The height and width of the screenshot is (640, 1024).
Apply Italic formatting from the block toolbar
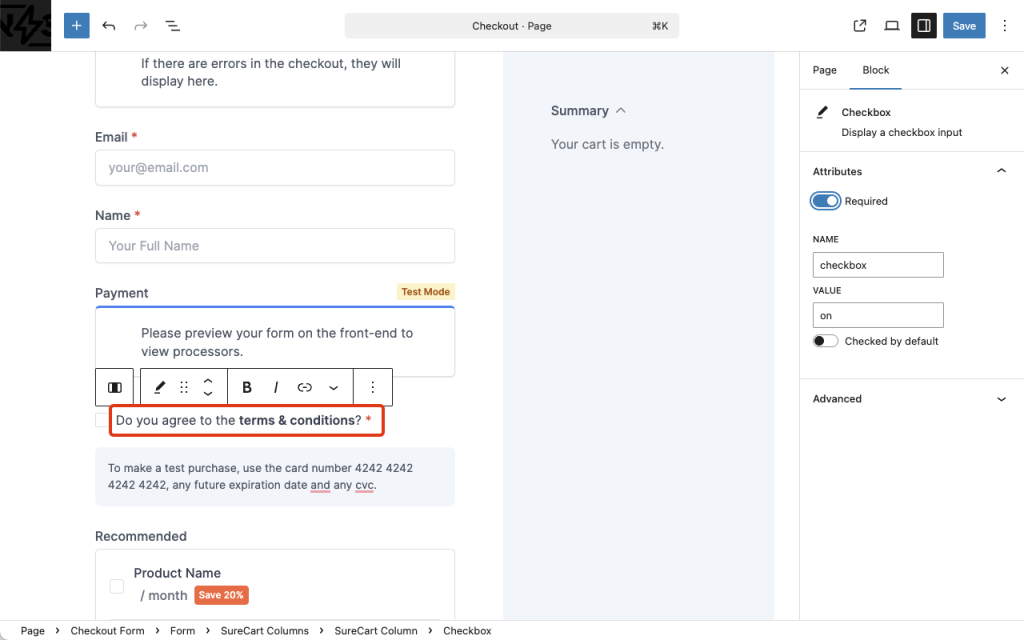(x=275, y=387)
